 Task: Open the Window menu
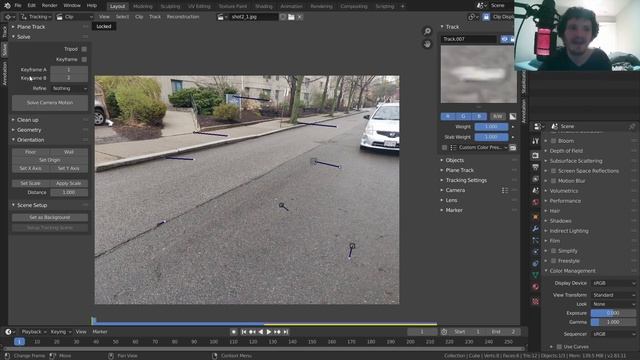click(x=72, y=6)
